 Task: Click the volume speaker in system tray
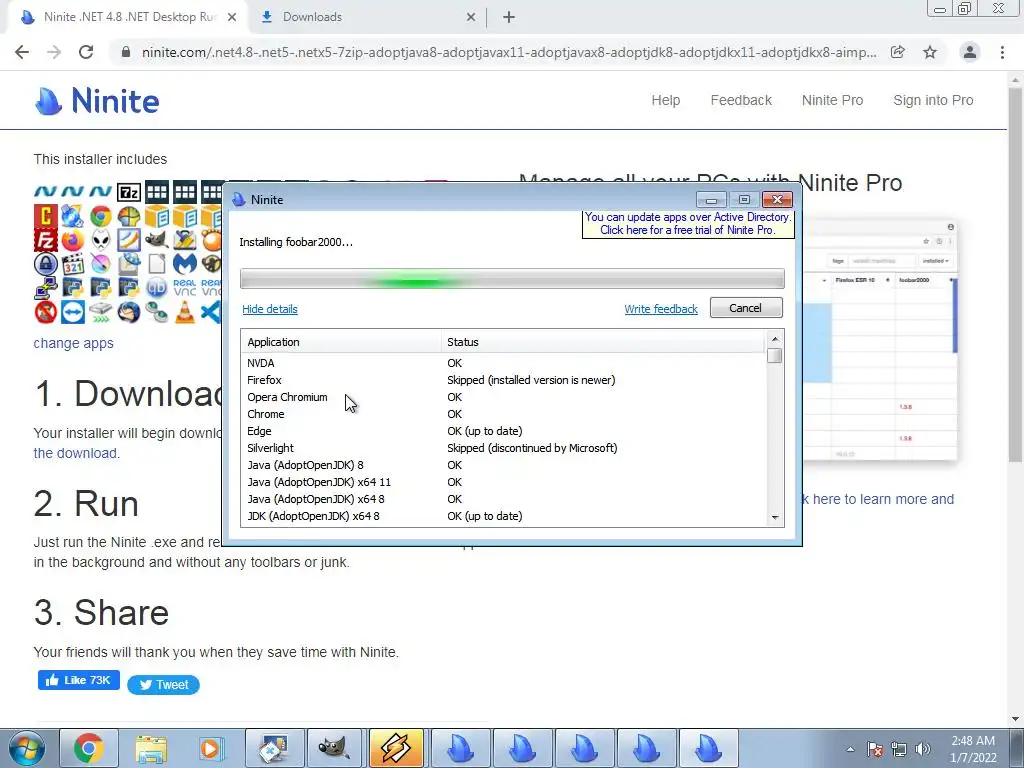(923, 749)
